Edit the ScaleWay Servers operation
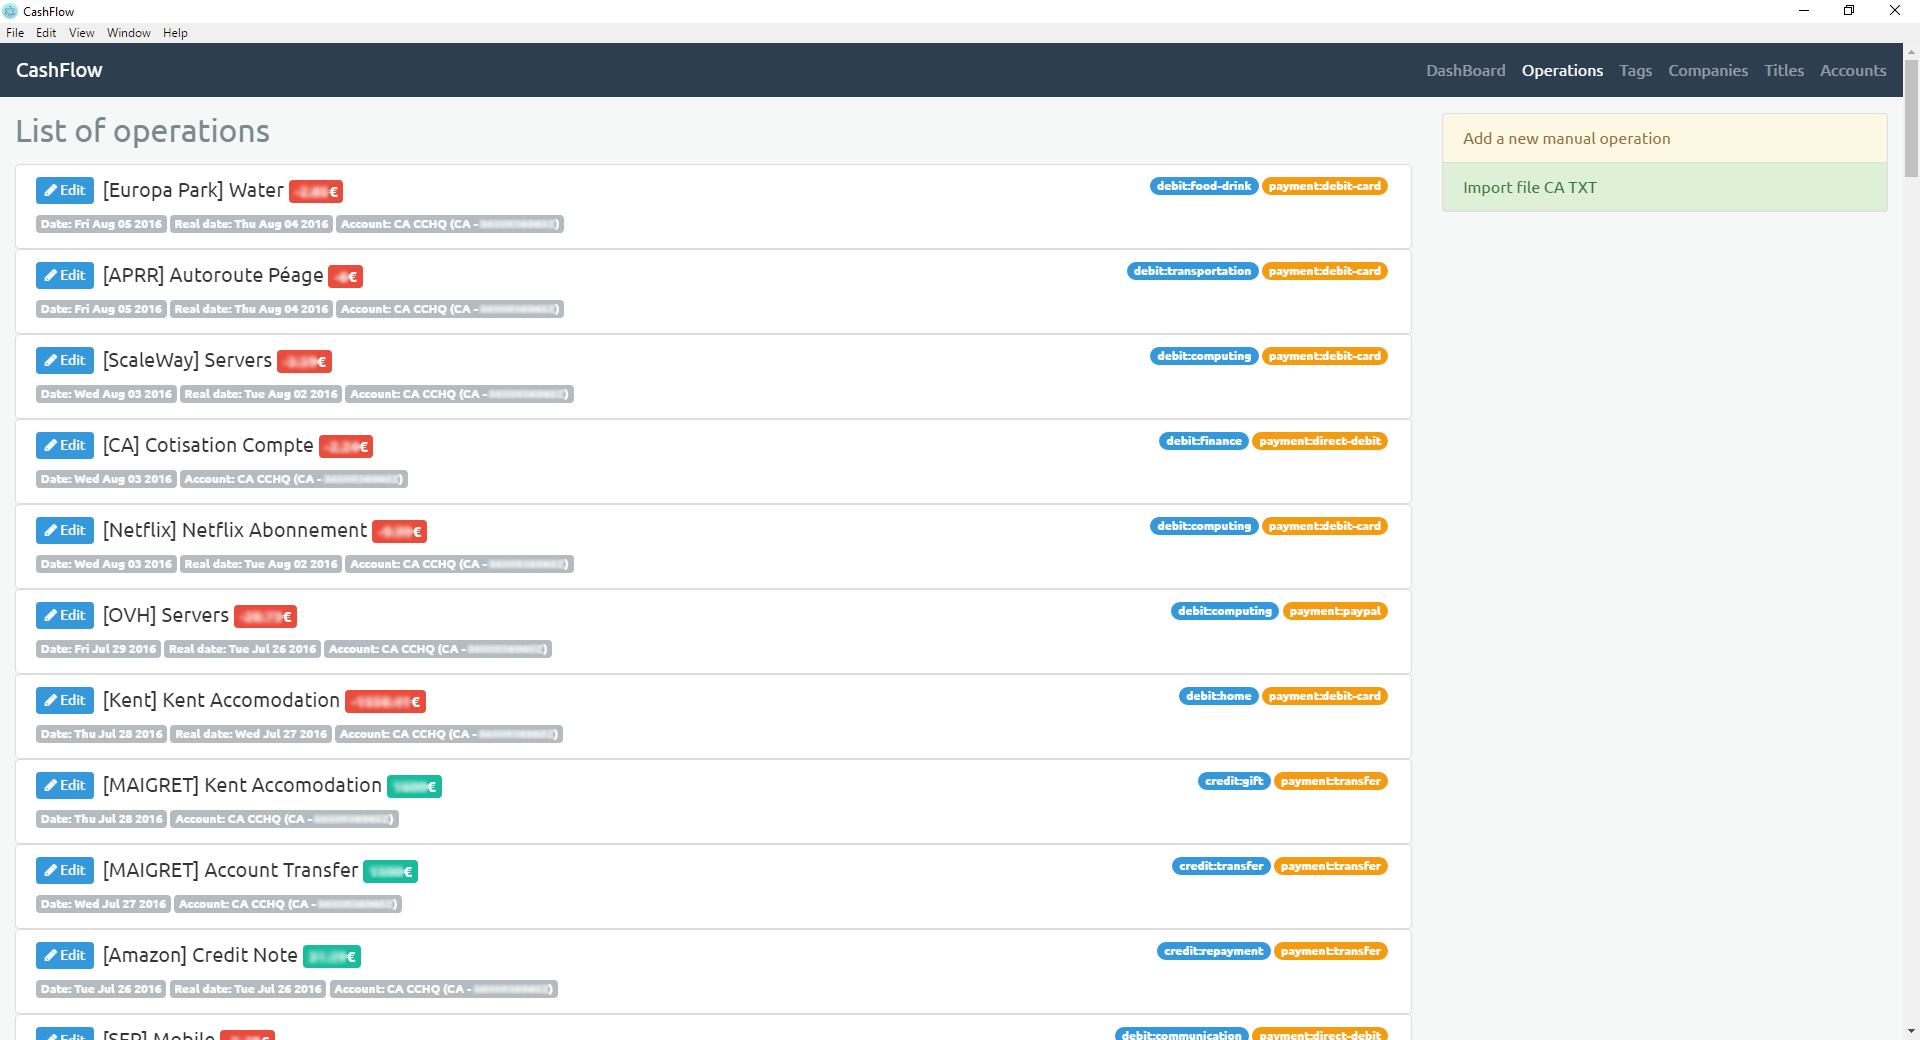Viewport: 1920px width, 1040px height. click(65, 360)
